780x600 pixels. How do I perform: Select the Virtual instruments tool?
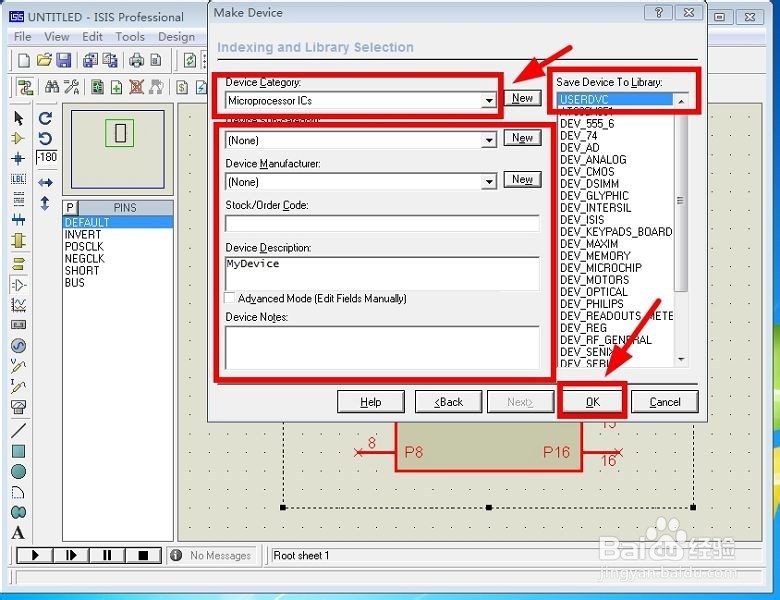coord(18,406)
